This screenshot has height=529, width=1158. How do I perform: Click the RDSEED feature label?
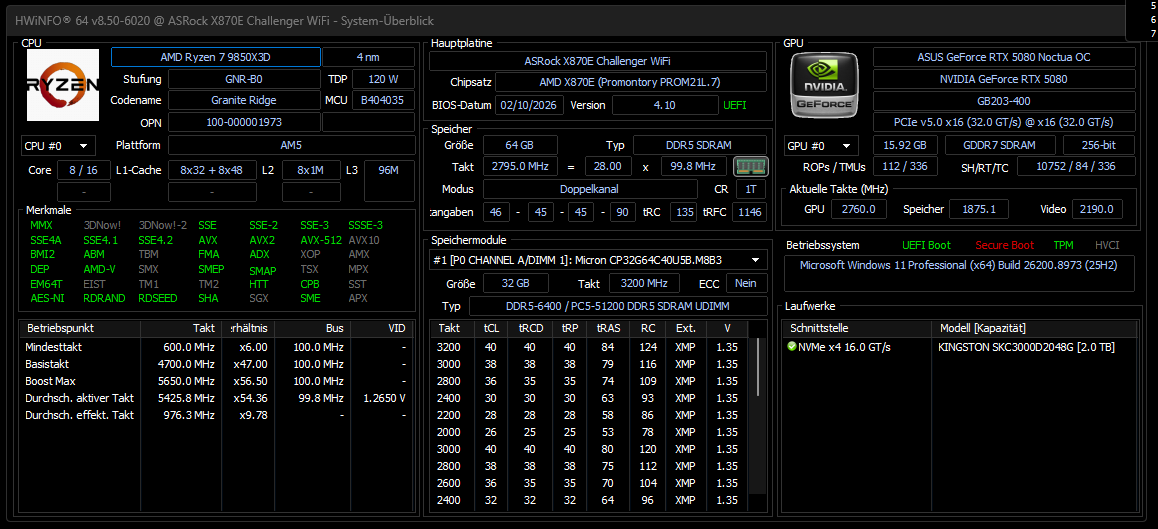157,298
